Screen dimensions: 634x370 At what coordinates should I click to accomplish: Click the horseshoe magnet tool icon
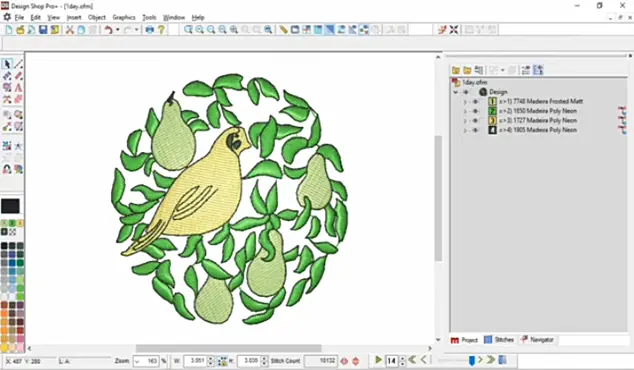[7, 169]
